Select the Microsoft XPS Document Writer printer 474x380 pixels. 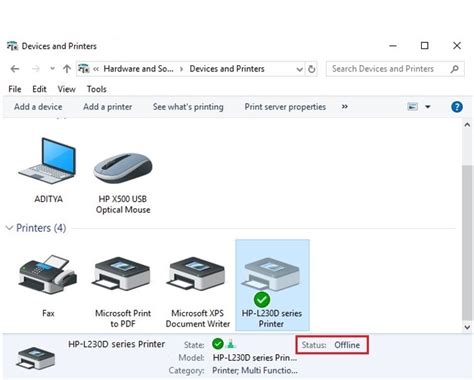197,274
